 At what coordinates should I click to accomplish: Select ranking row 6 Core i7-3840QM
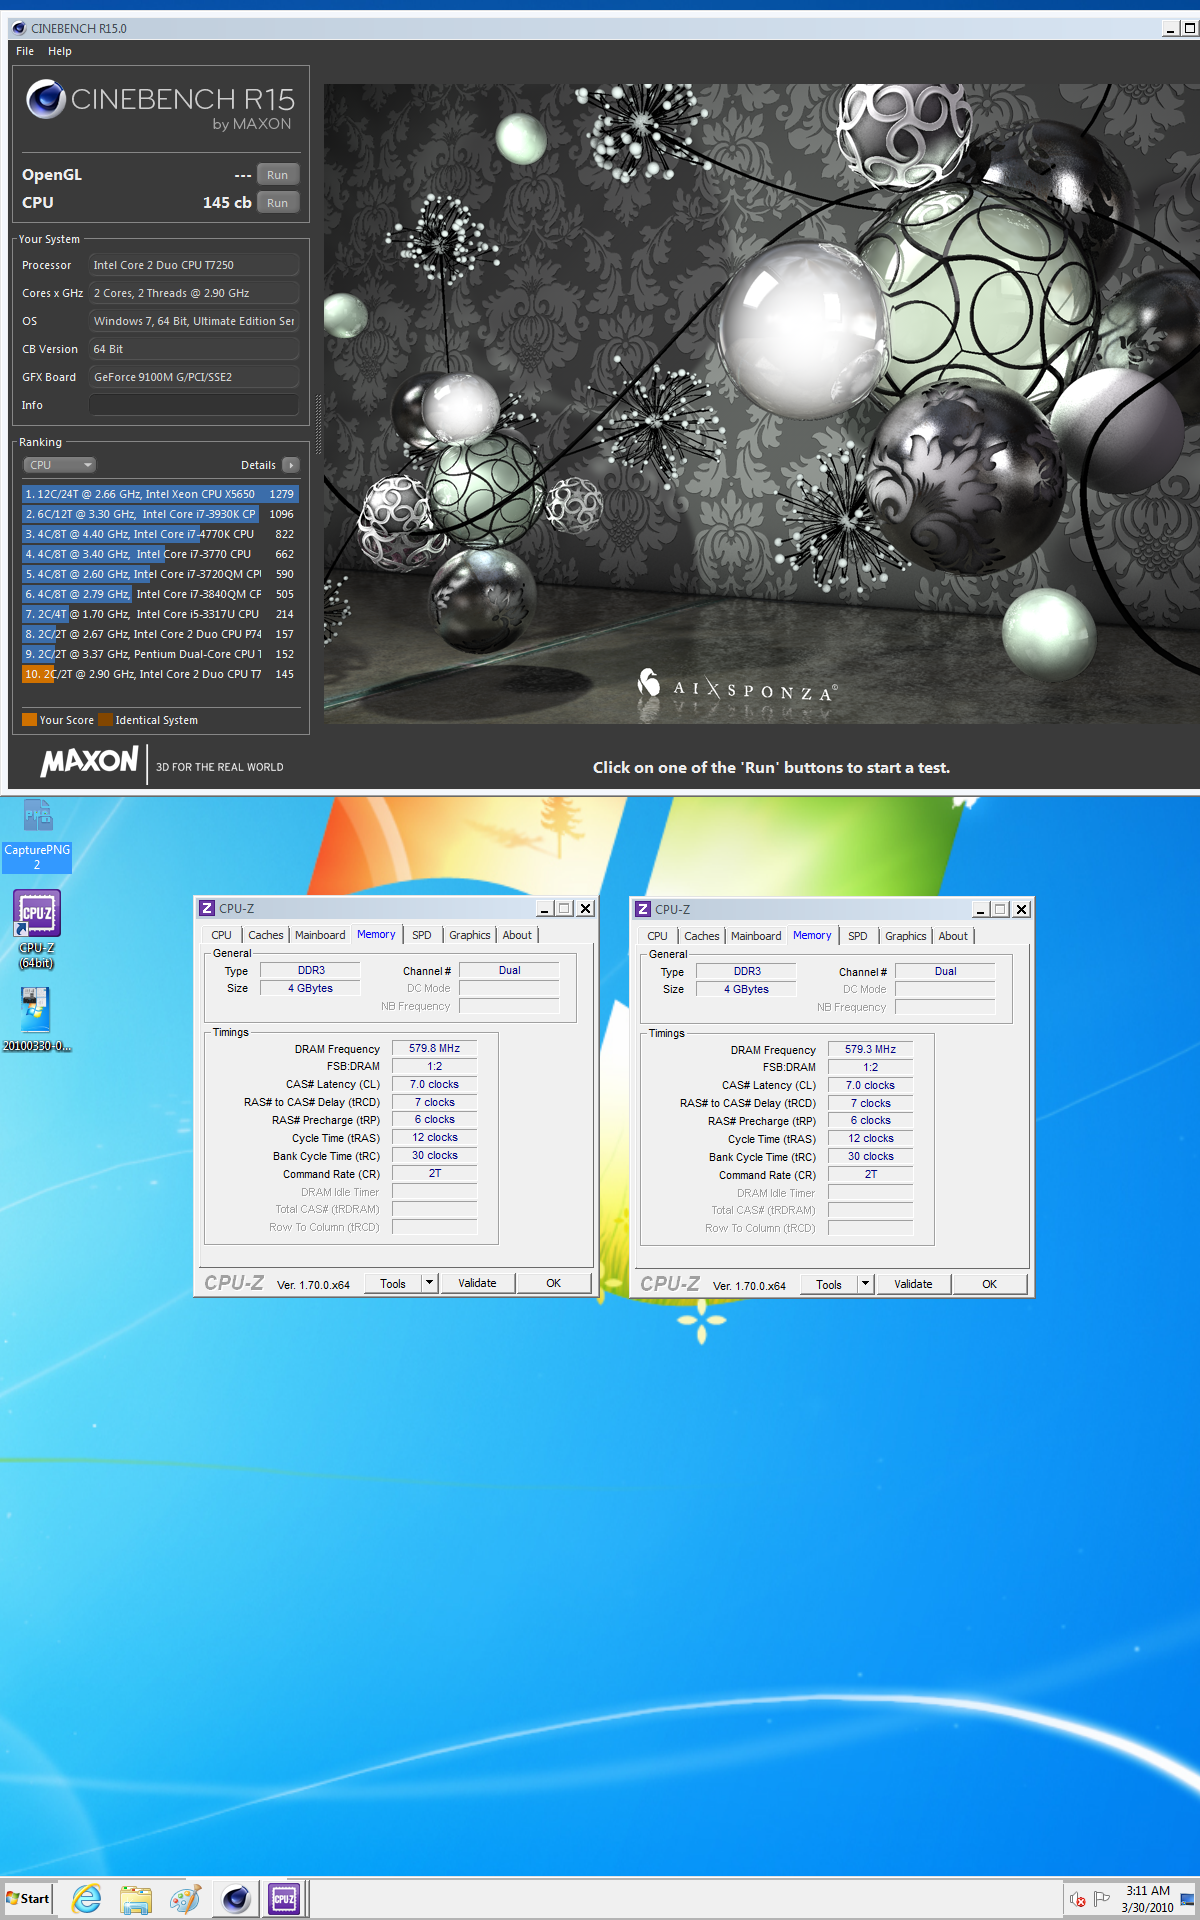click(160, 594)
